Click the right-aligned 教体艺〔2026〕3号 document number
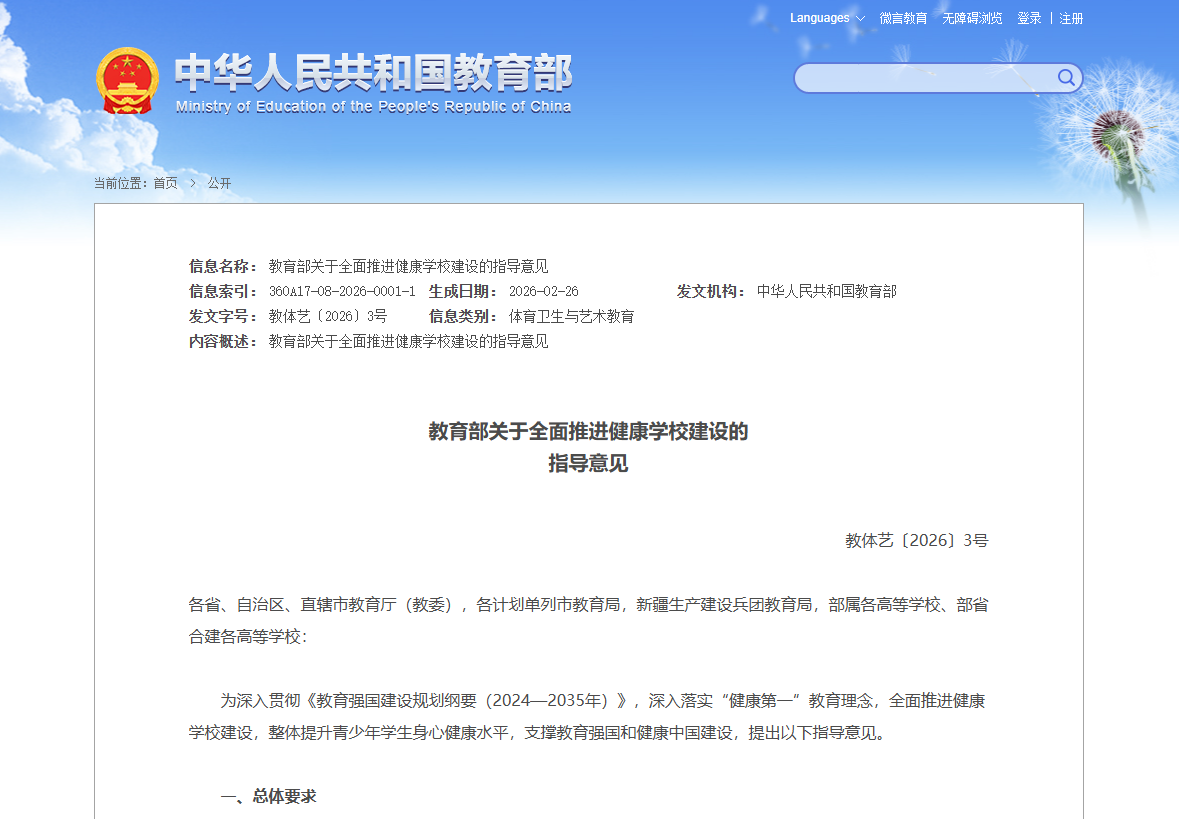This screenshot has width=1179, height=819. (x=916, y=540)
